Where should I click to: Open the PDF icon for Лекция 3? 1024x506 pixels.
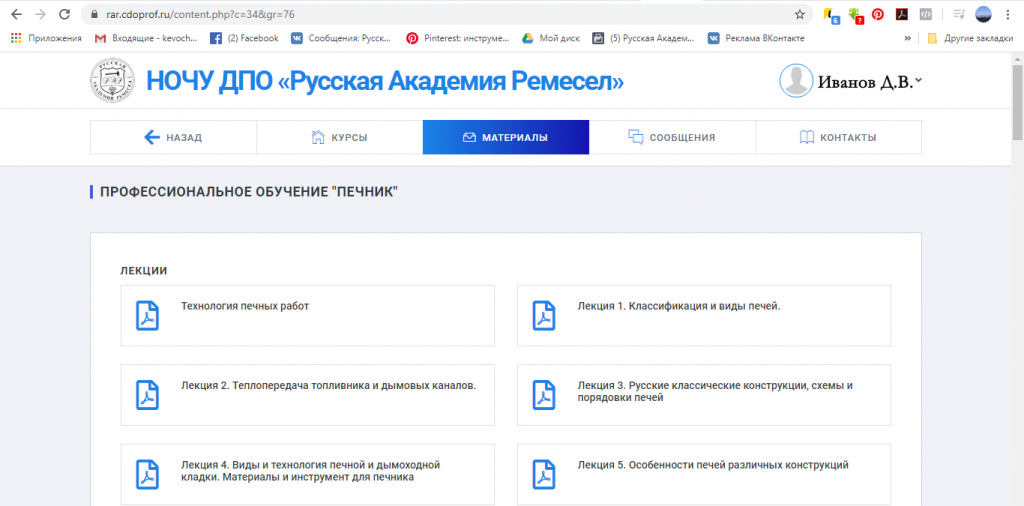pyautogui.click(x=543, y=395)
